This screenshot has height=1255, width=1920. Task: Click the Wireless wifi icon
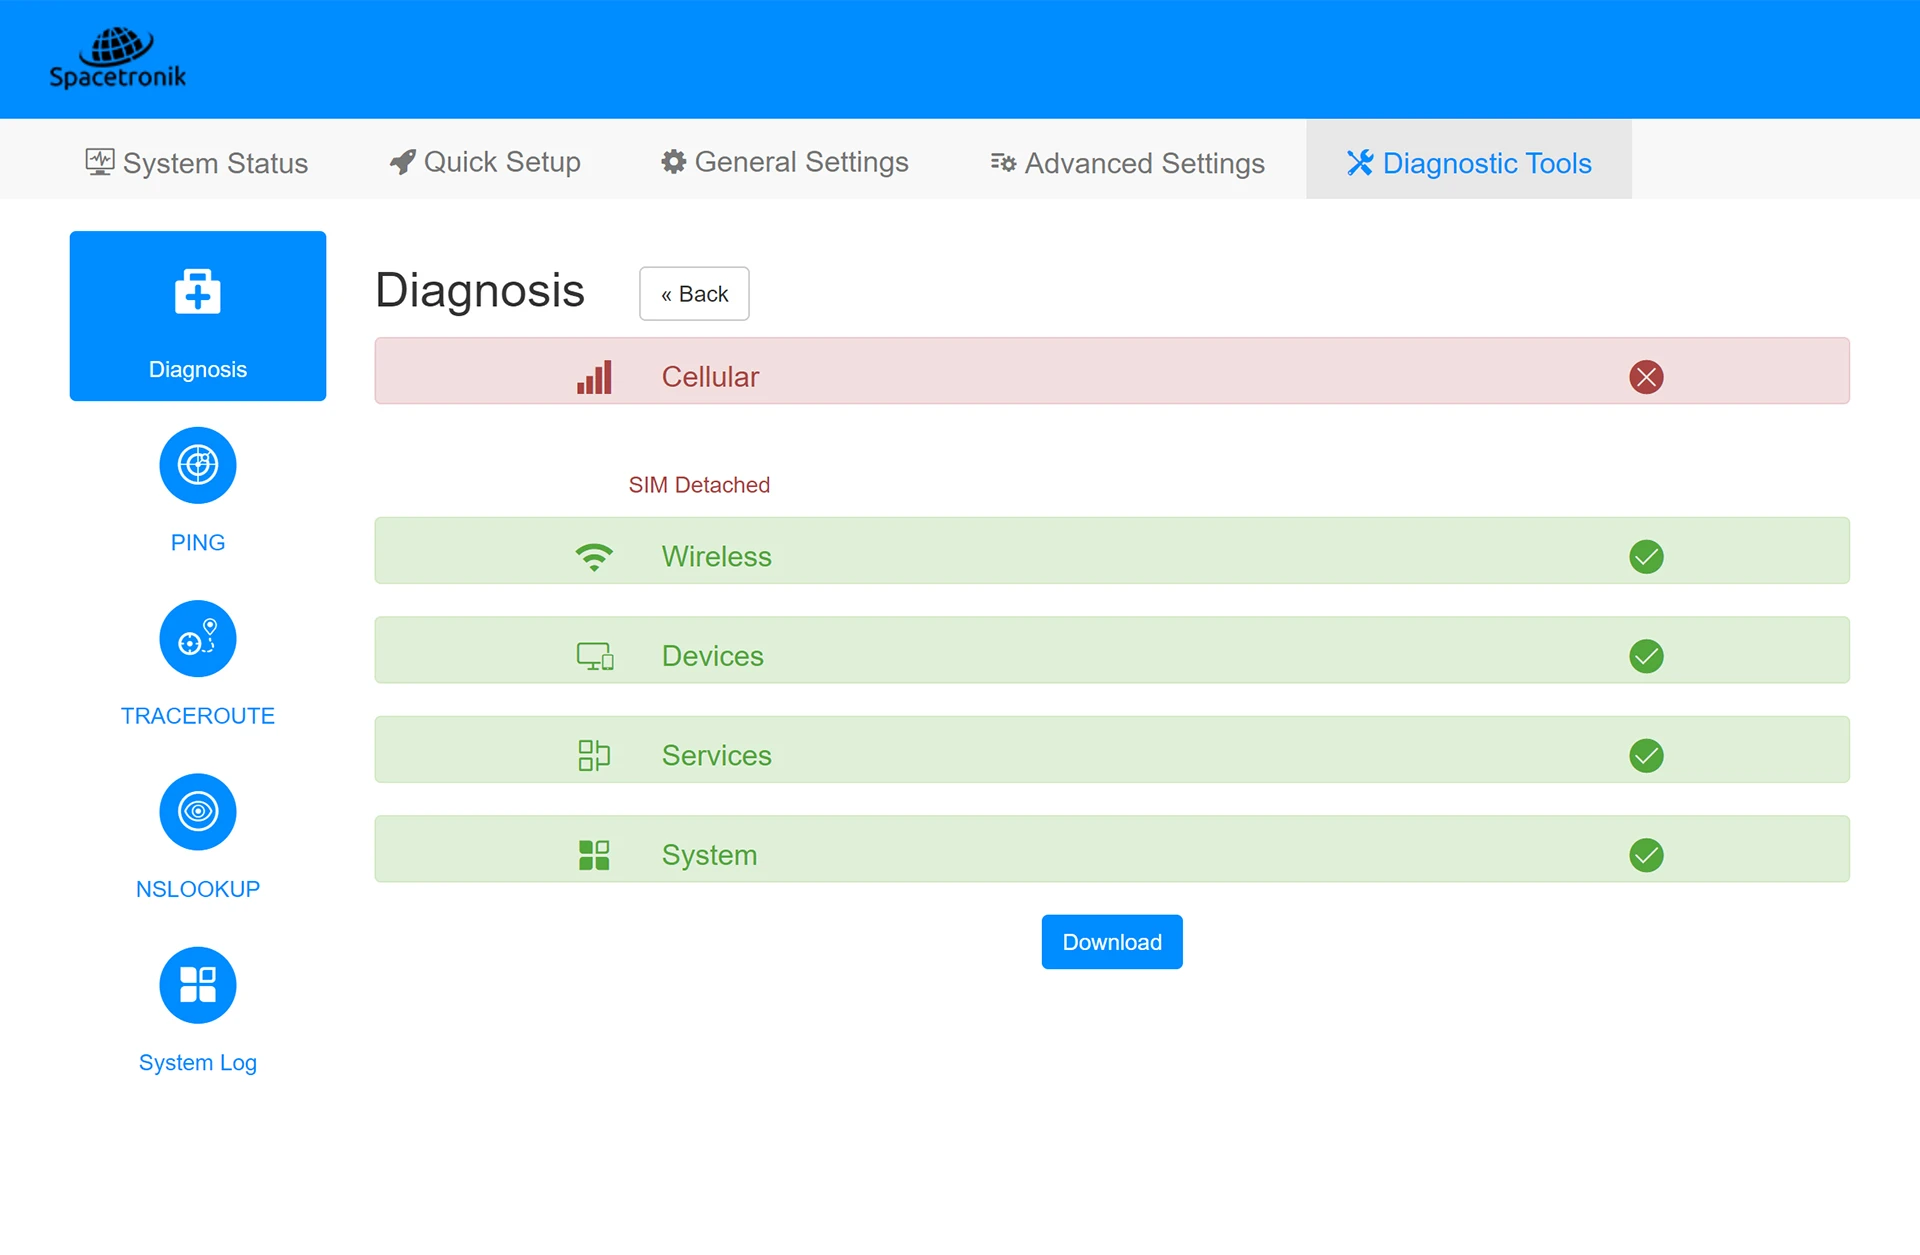594,557
